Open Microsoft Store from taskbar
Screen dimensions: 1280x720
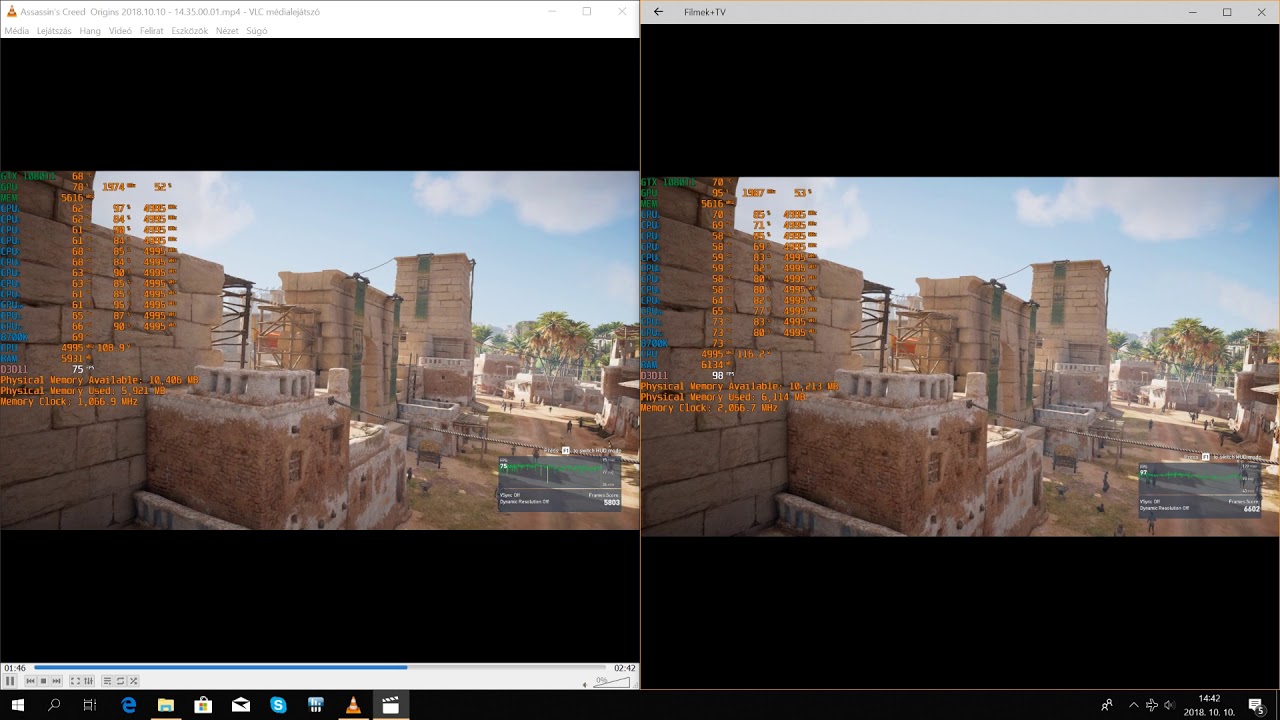point(203,705)
